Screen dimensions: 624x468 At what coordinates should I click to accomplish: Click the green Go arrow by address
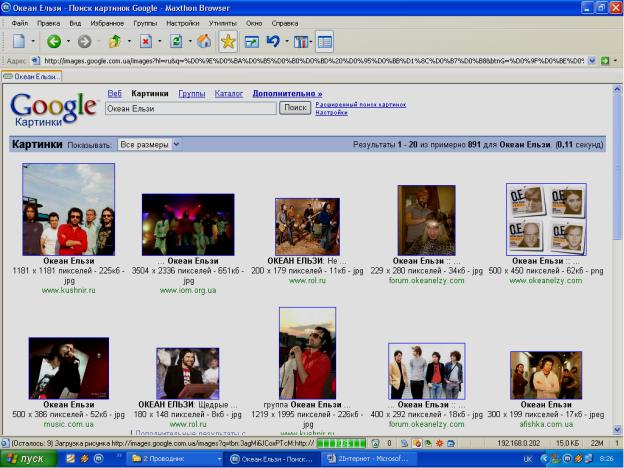(605, 61)
